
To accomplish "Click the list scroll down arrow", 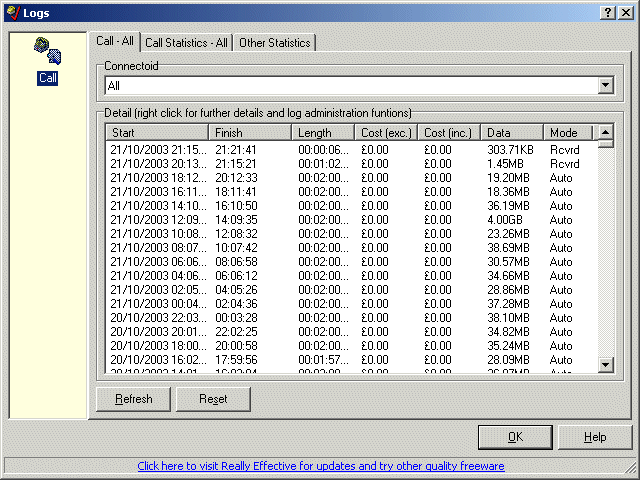I will (605, 365).
